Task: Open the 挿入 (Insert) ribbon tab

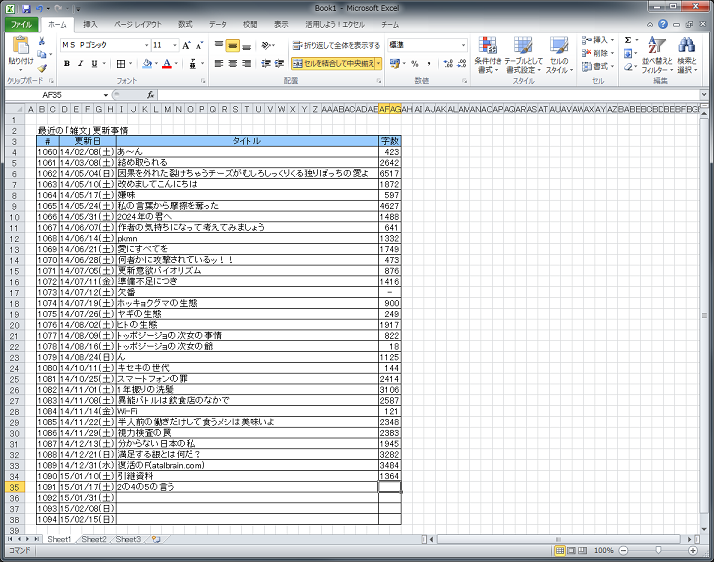Action: 91,23
